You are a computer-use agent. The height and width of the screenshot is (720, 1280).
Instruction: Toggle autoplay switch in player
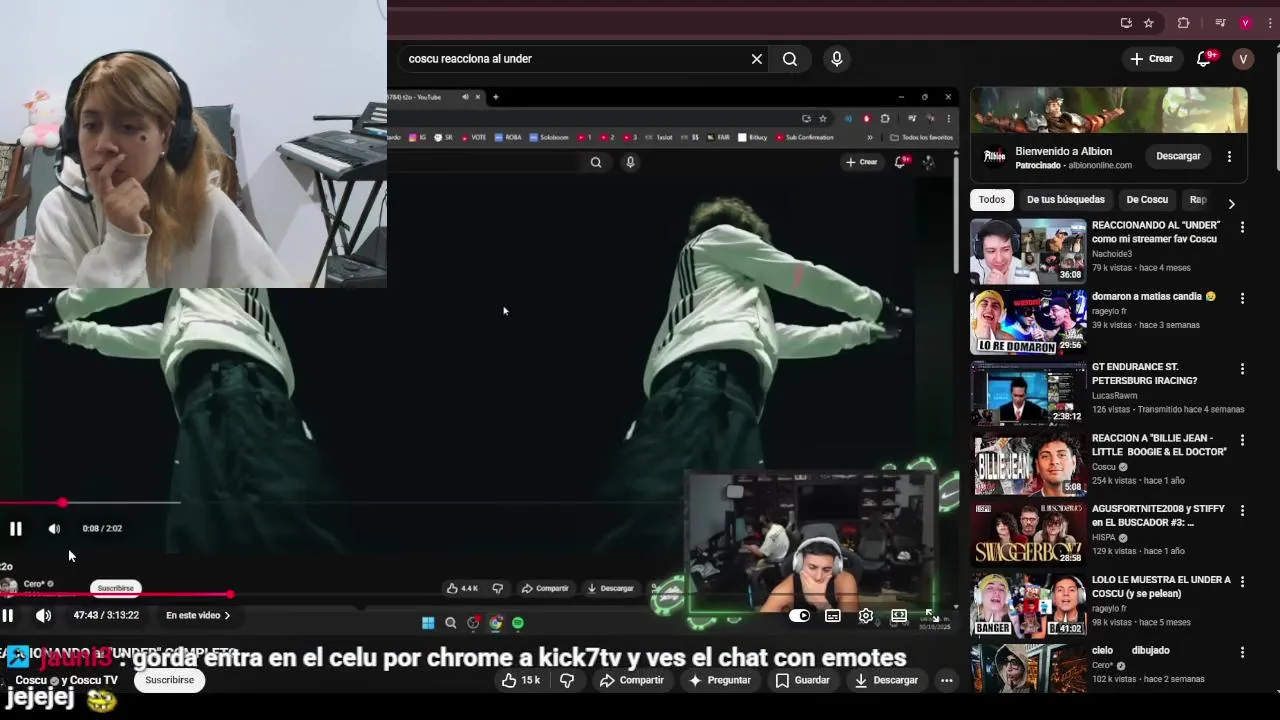(799, 616)
